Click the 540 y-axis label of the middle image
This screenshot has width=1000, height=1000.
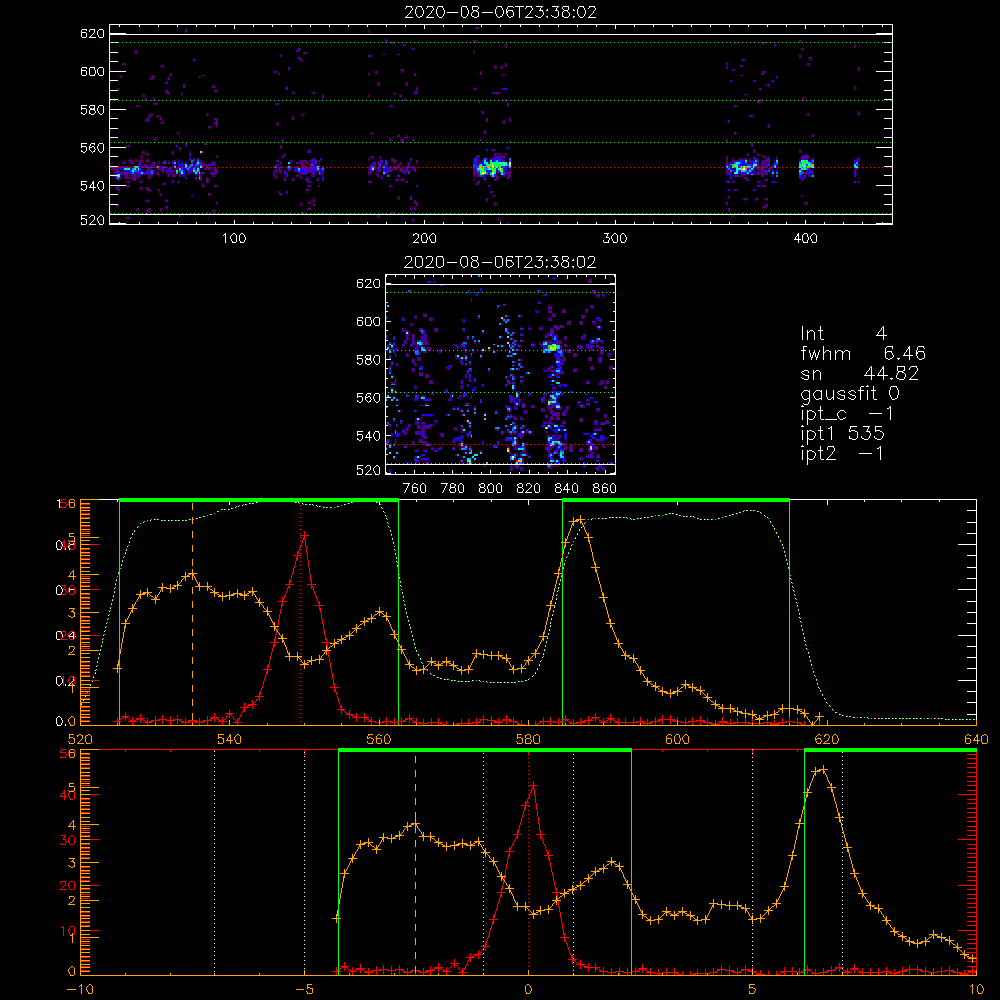[369, 436]
